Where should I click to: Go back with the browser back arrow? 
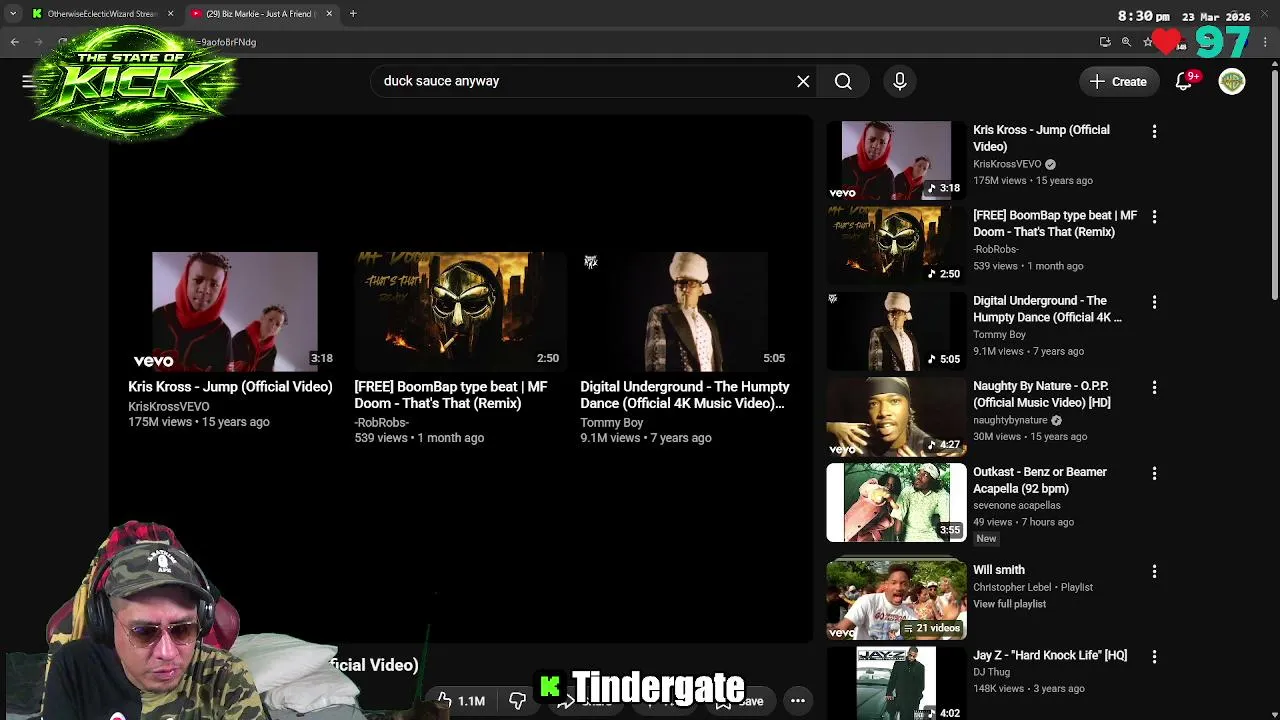tap(15, 42)
